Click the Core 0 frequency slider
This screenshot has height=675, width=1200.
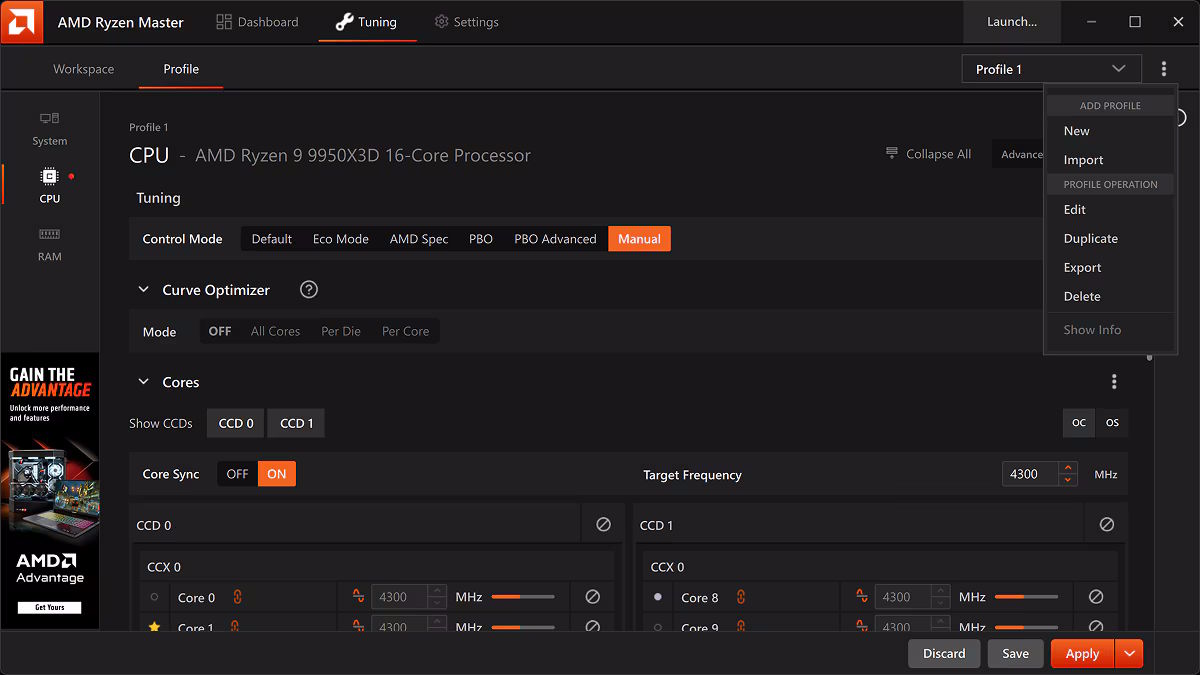coord(522,597)
